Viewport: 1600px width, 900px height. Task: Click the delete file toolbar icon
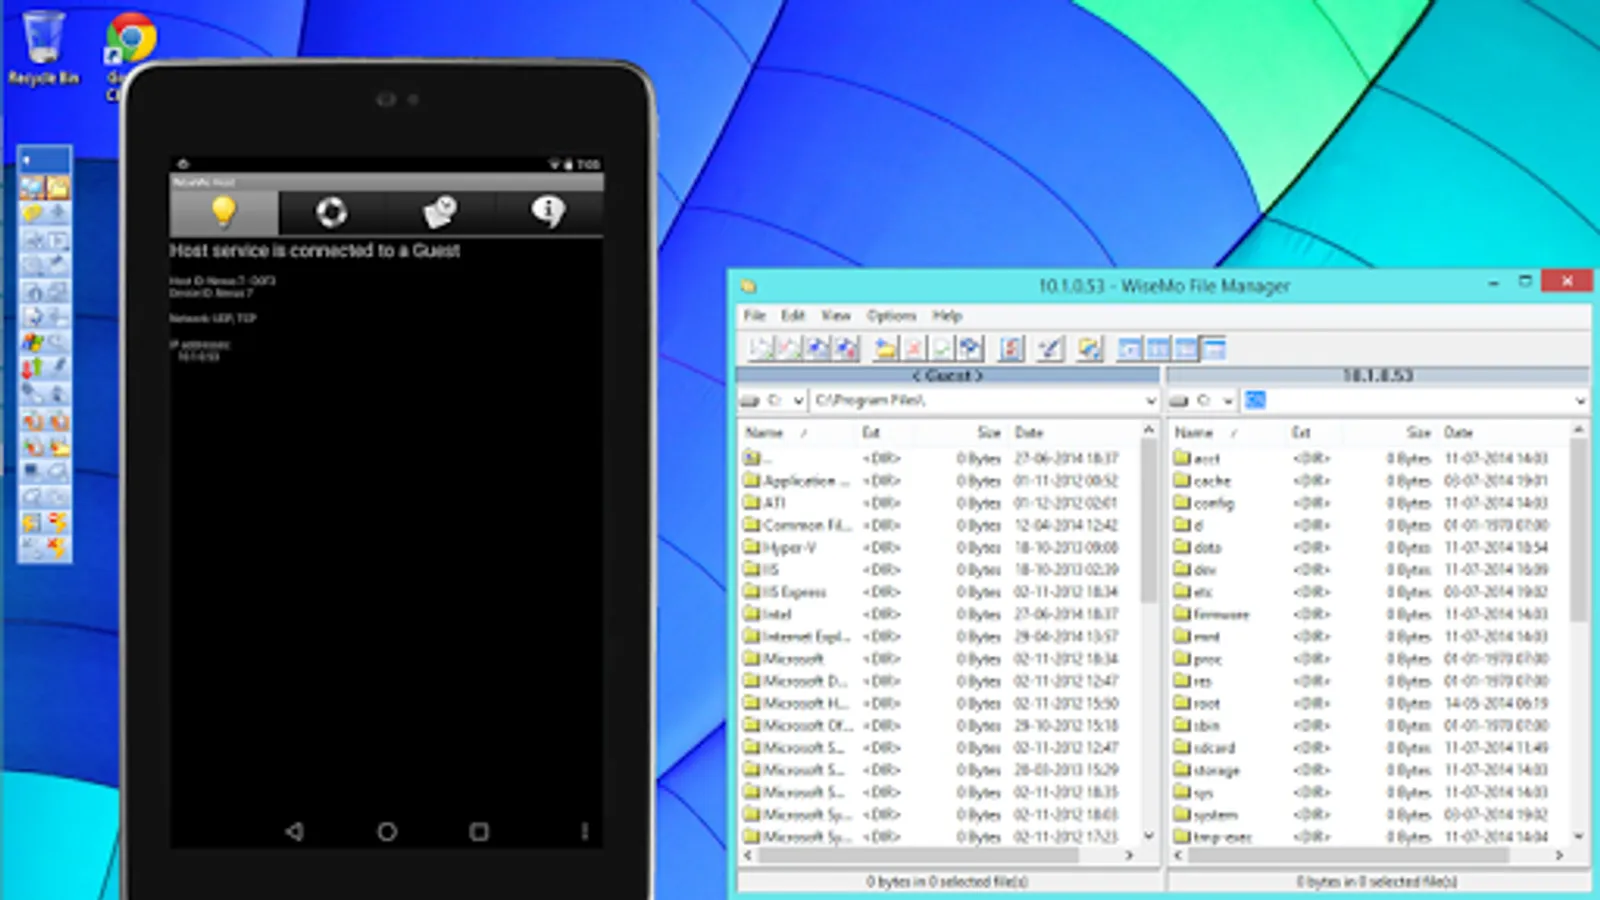915,348
